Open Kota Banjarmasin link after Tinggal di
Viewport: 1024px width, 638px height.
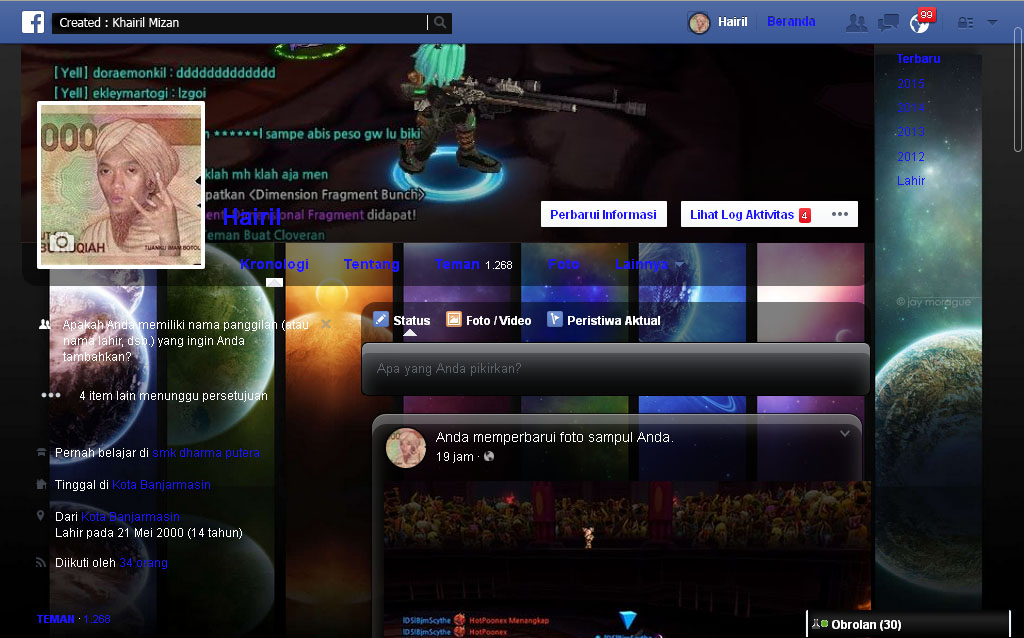(161, 485)
